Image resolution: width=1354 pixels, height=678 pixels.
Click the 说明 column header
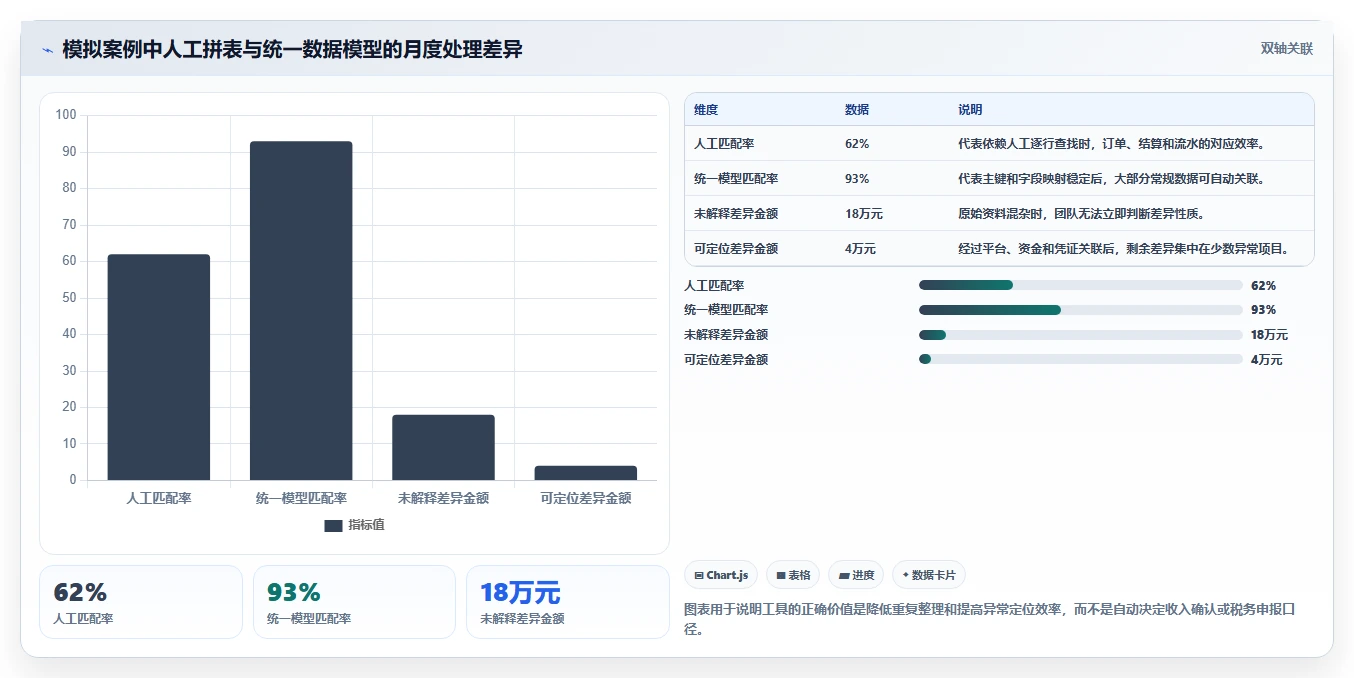pos(970,110)
